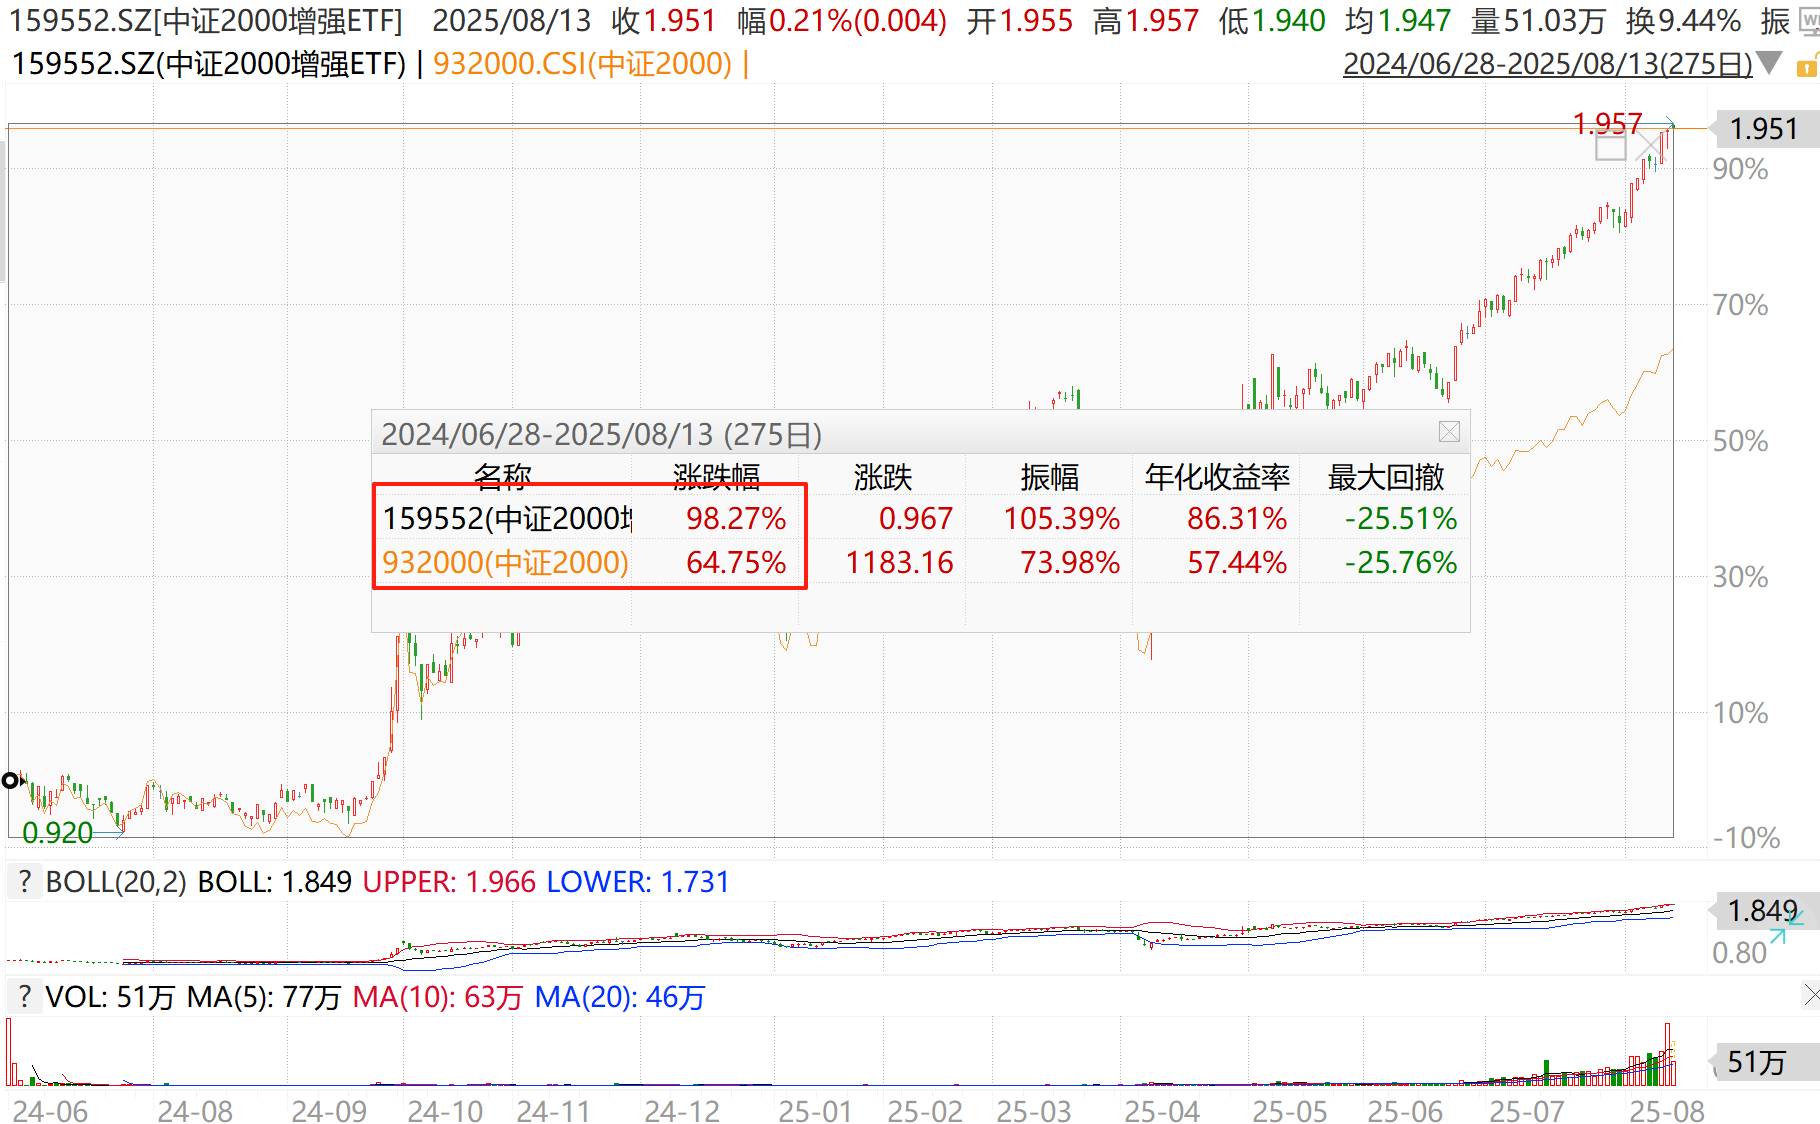The image size is (1820, 1124).
Task: Select the 最大回撤 column header
Action: [1385, 477]
